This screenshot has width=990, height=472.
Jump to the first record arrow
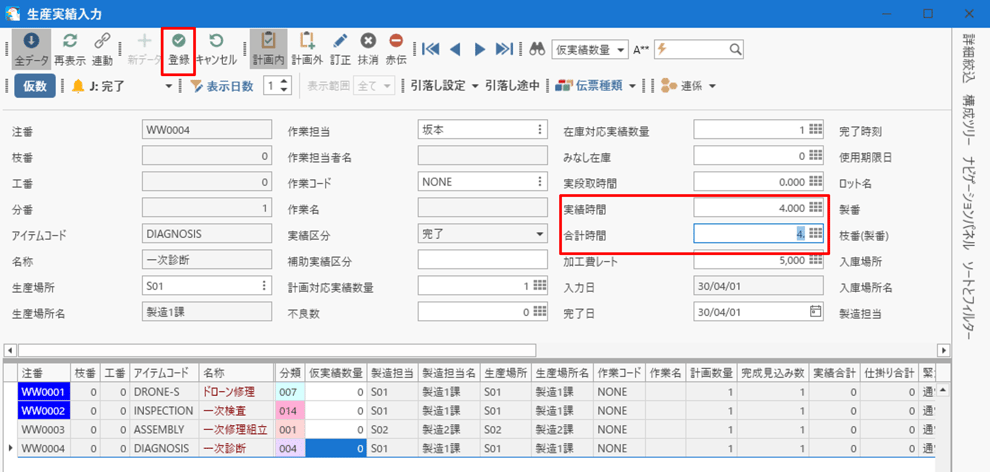(x=430, y=49)
